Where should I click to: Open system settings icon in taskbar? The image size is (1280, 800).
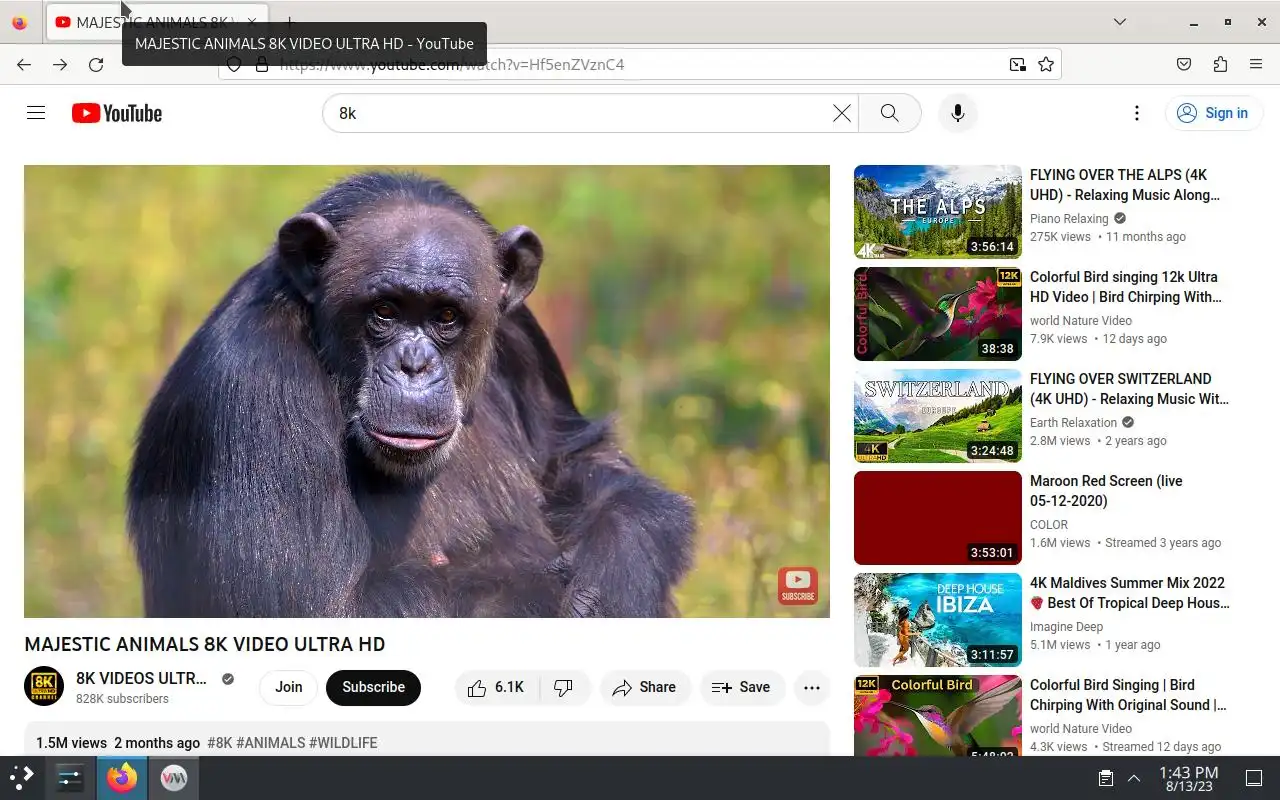(x=70, y=777)
